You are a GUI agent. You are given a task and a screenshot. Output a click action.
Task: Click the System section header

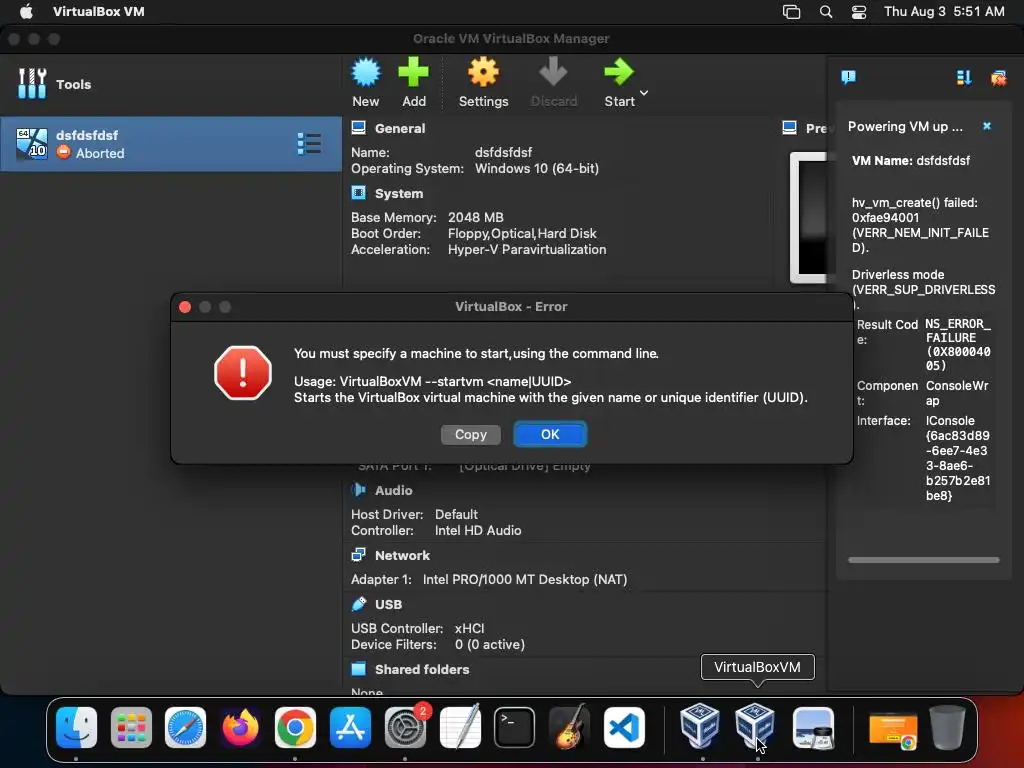tap(398, 193)
